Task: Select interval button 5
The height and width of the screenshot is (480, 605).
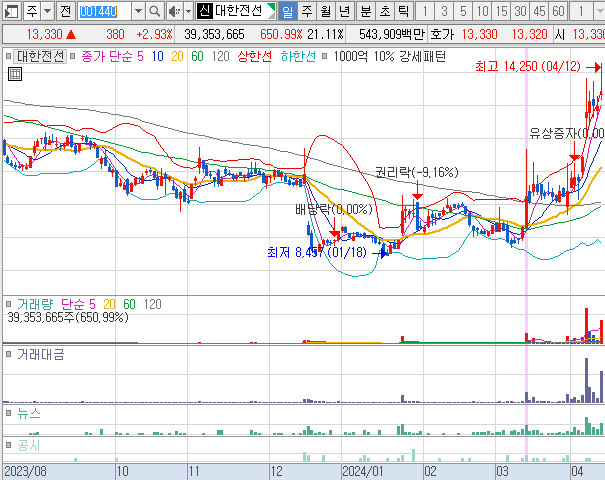Action: pos(463,11)
